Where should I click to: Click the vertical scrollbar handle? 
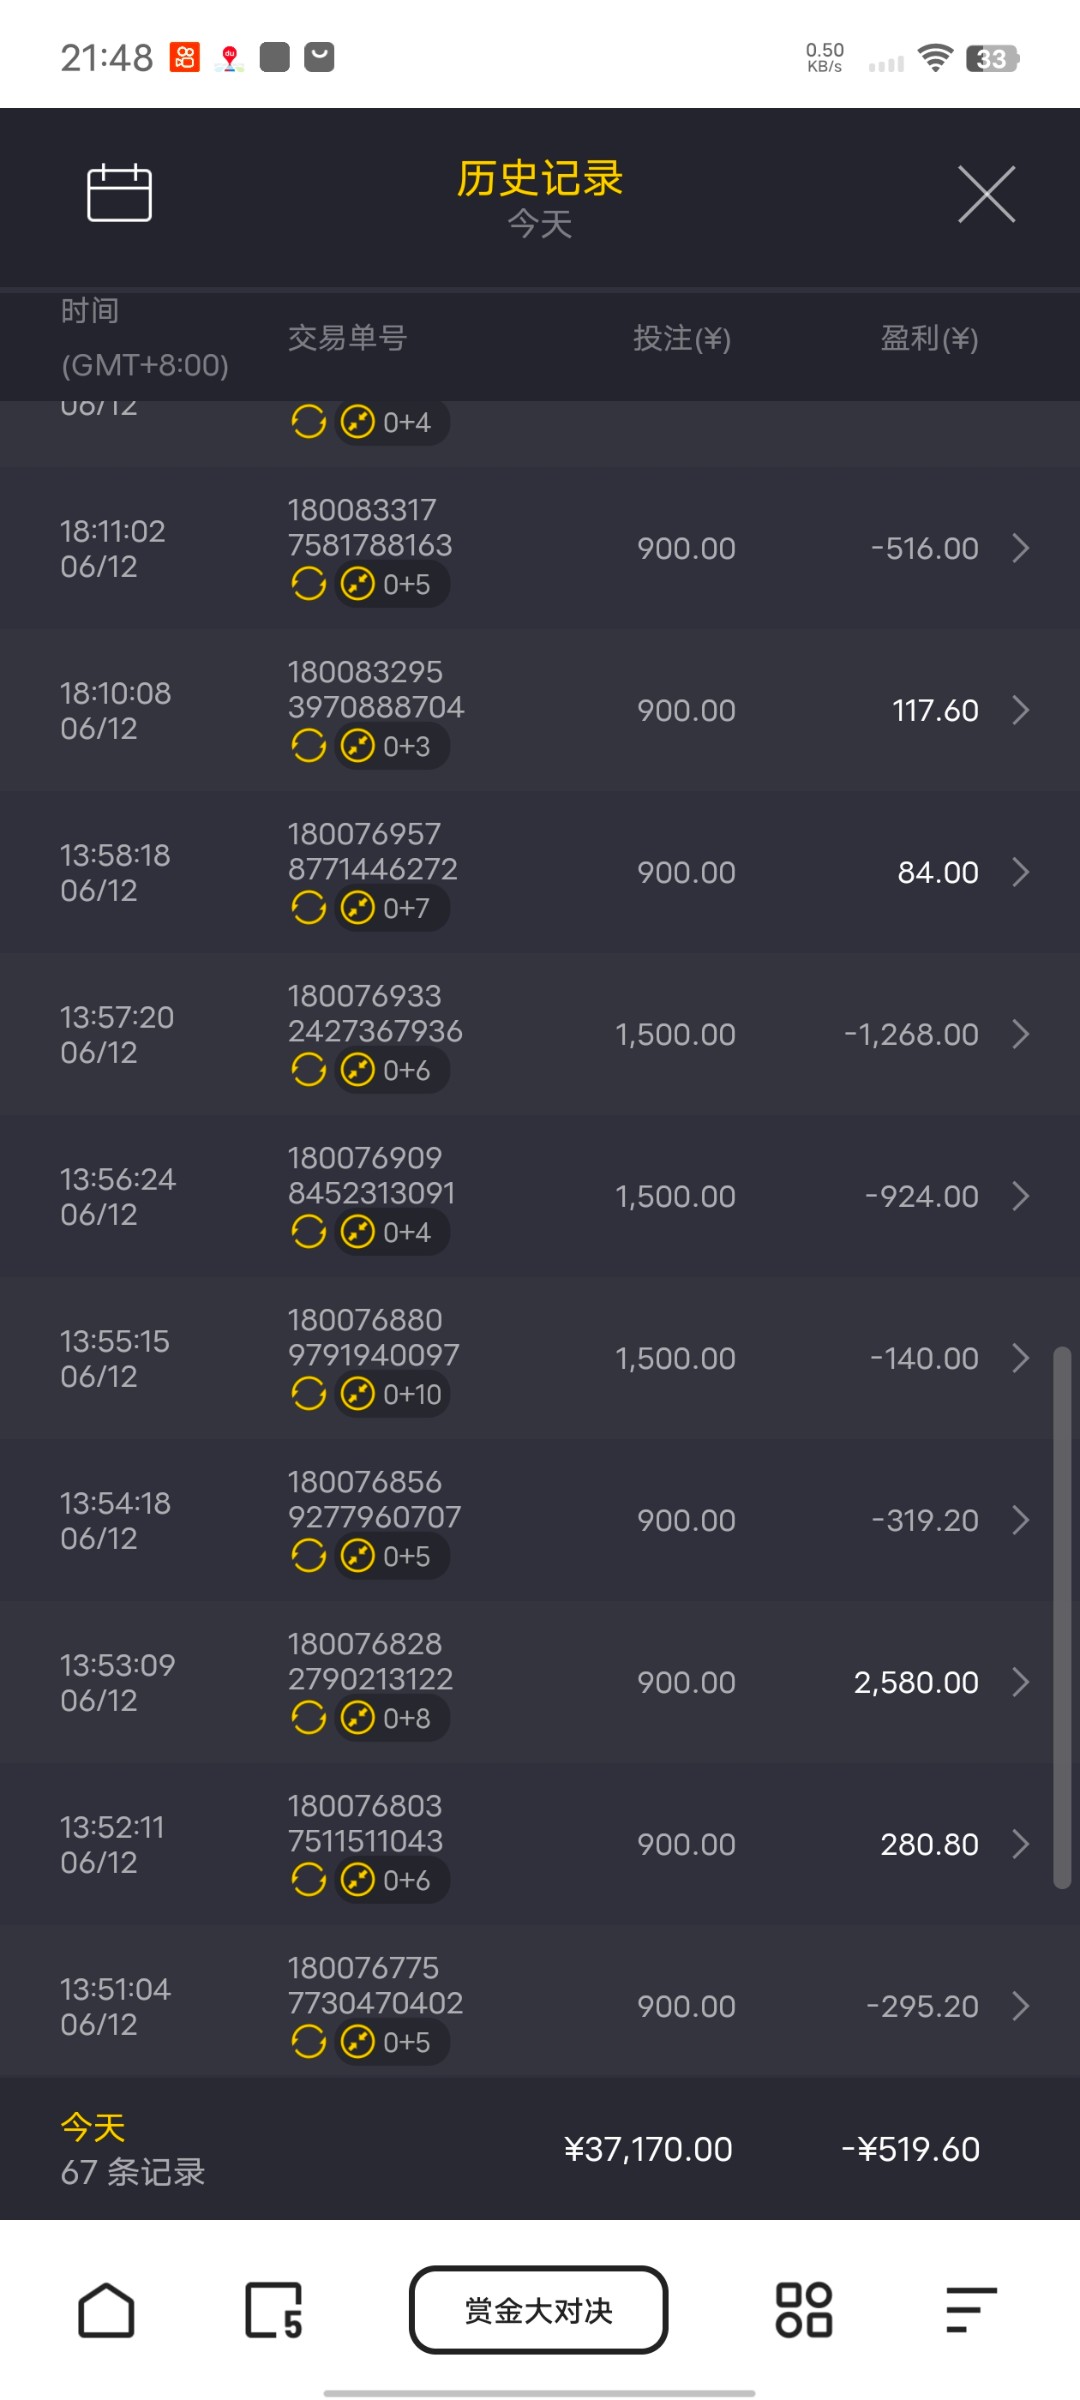tap(1062, 1616)
